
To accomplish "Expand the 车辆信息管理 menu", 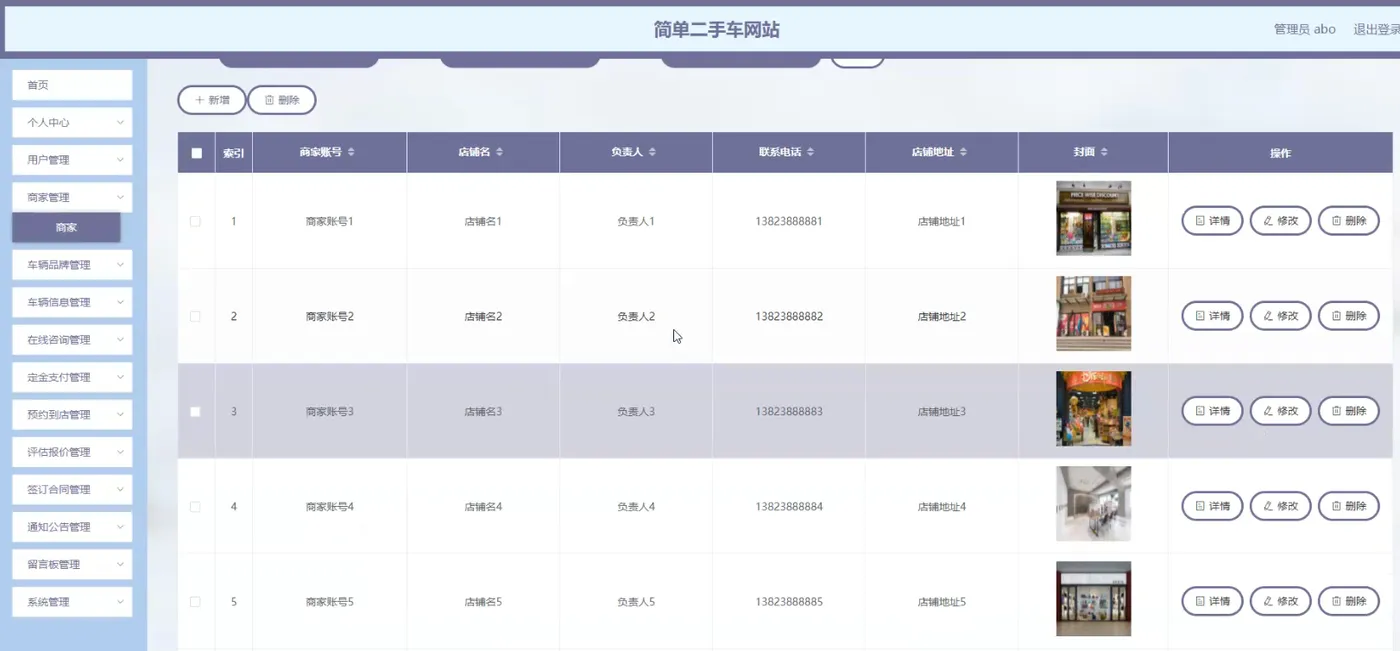I will click(72, 302).
